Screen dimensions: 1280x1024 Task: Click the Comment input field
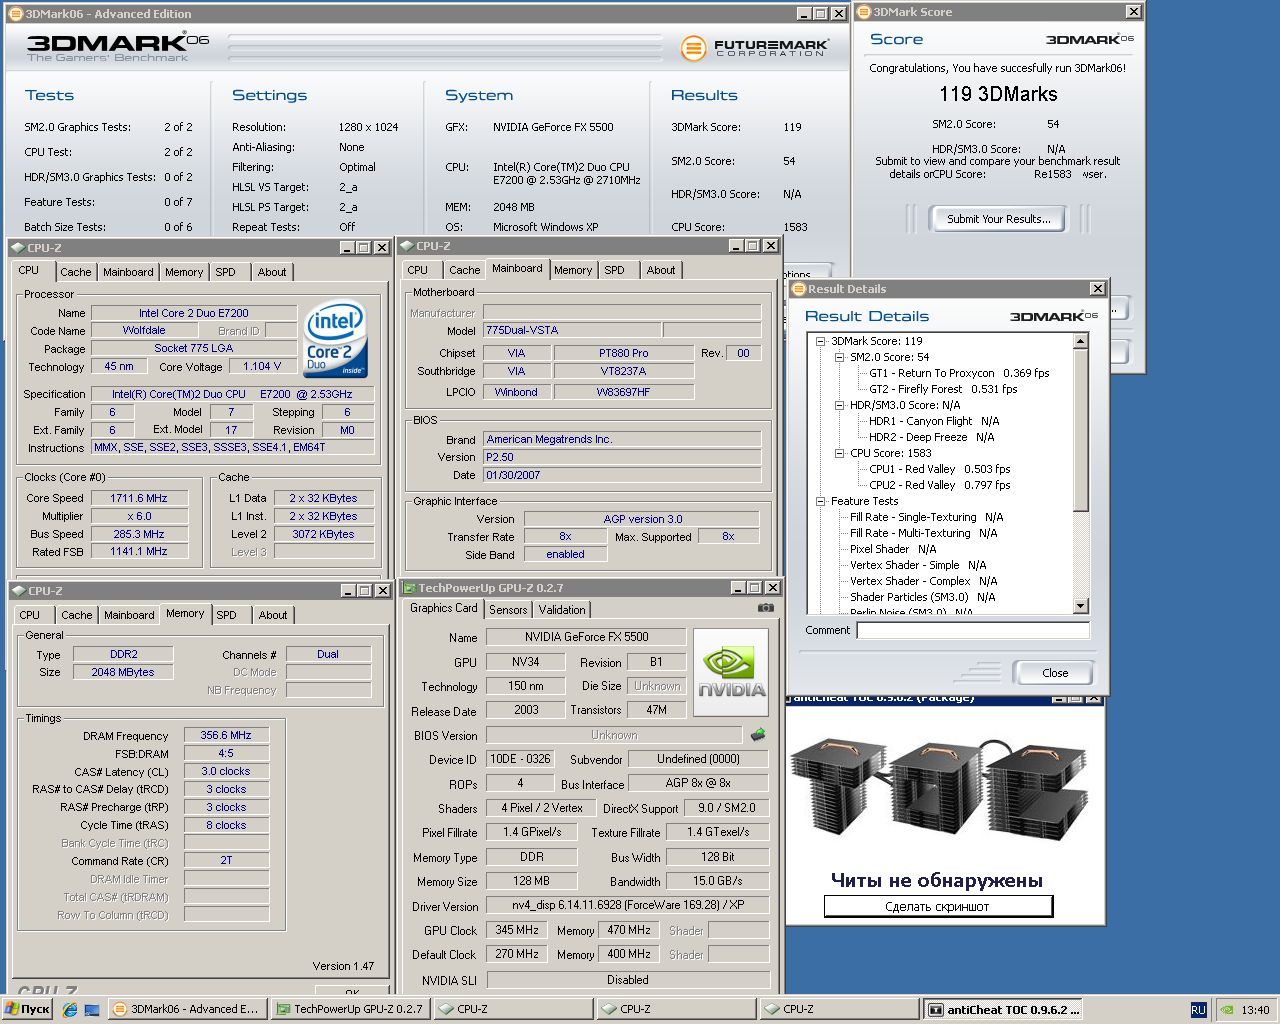[973, 630]
